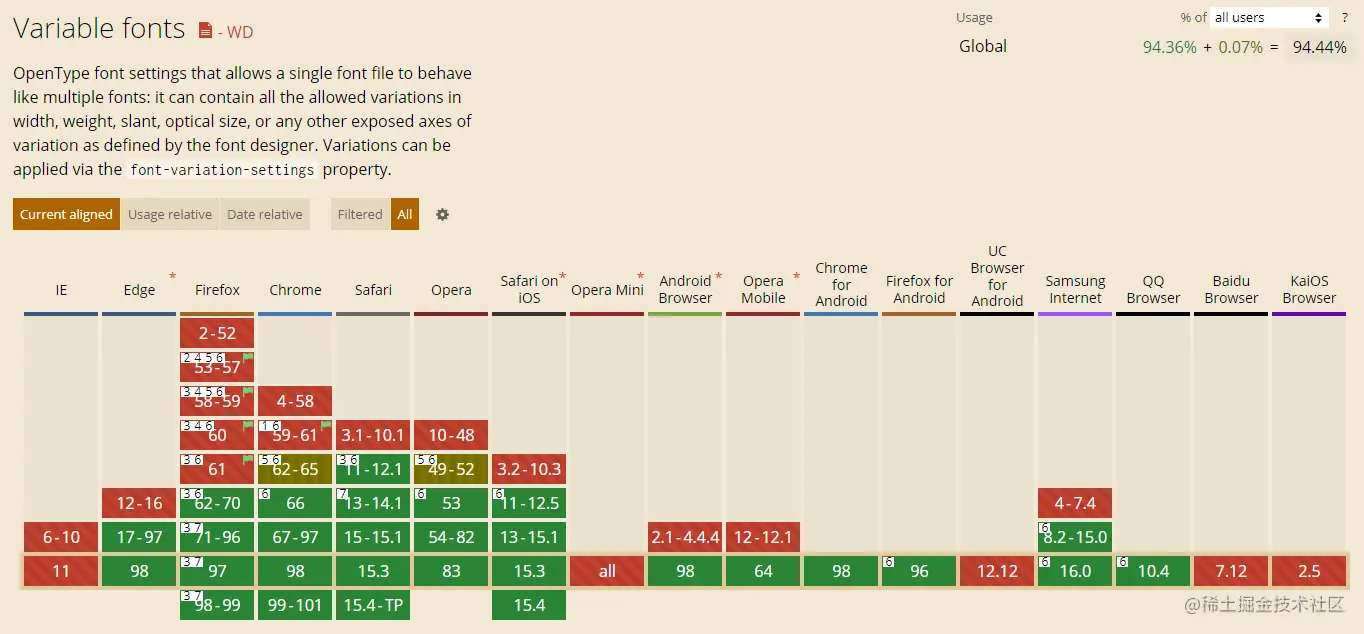
Task: Click the Chrome for Android header
Action: pos(841,284)
